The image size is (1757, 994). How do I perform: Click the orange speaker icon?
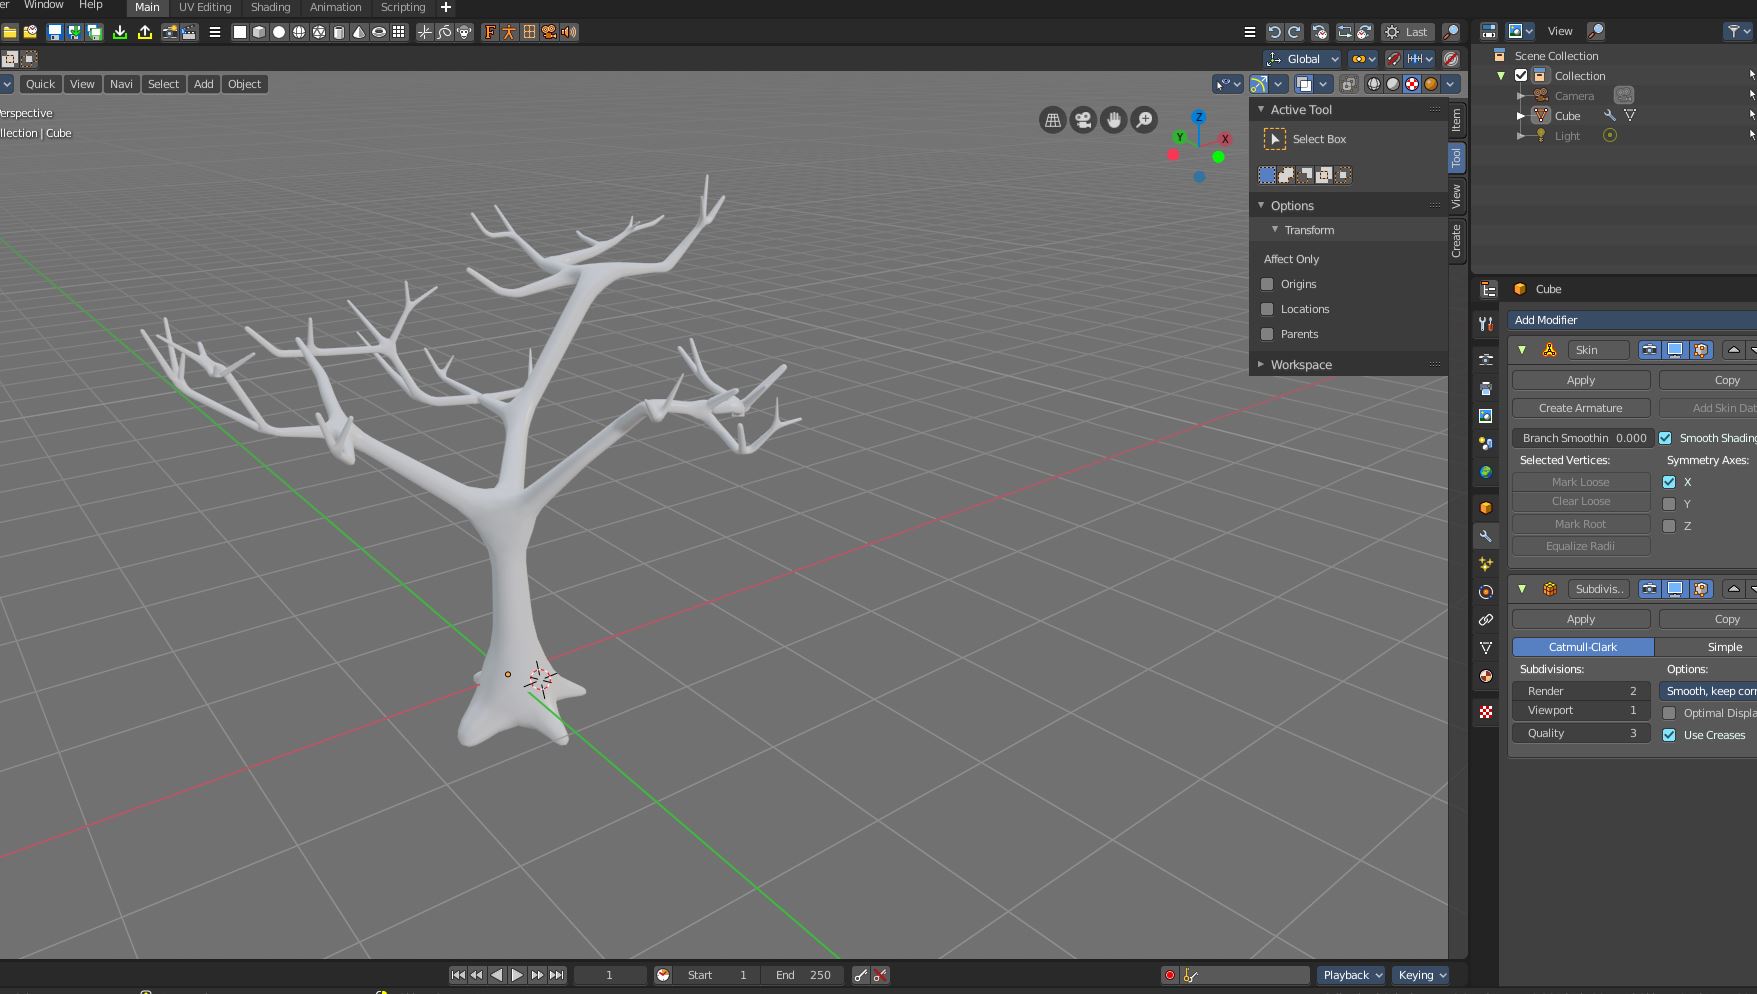569,32
